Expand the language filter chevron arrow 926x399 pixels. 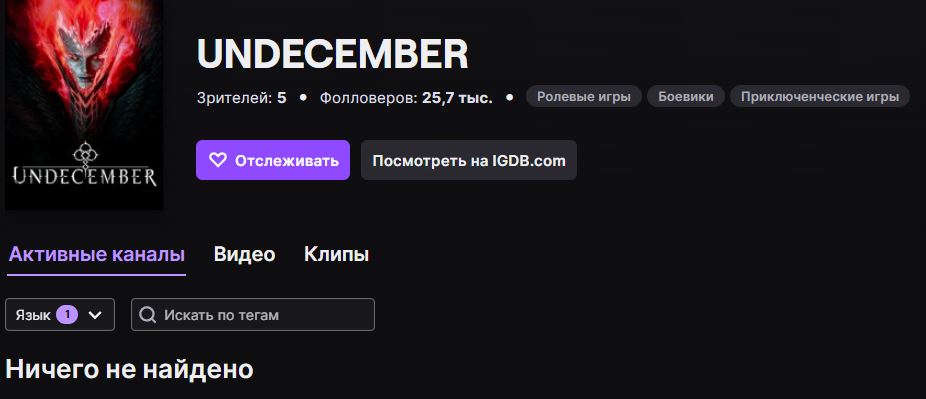tap(95, 315)
